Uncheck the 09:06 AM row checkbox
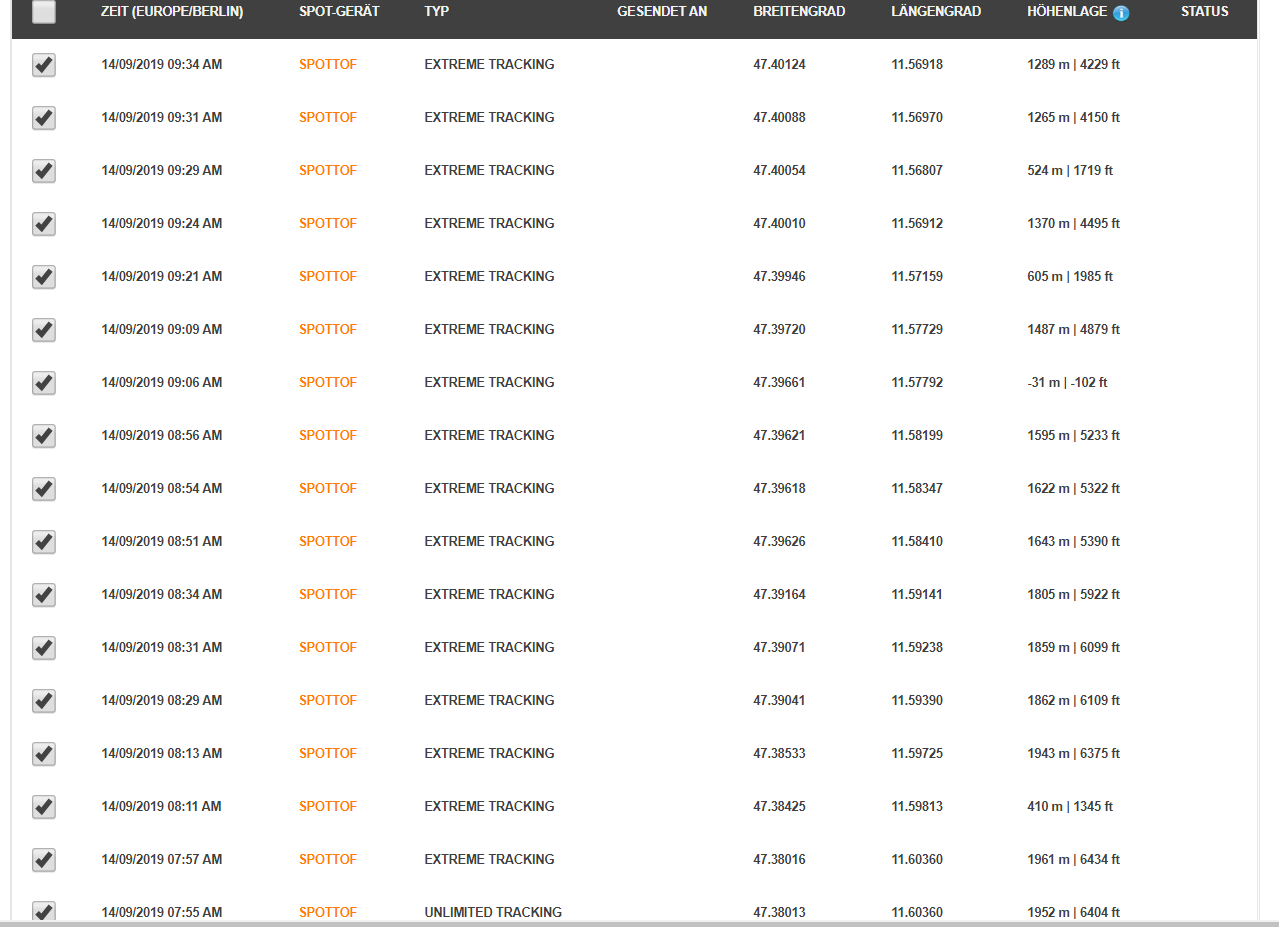 tap(44, 383)
